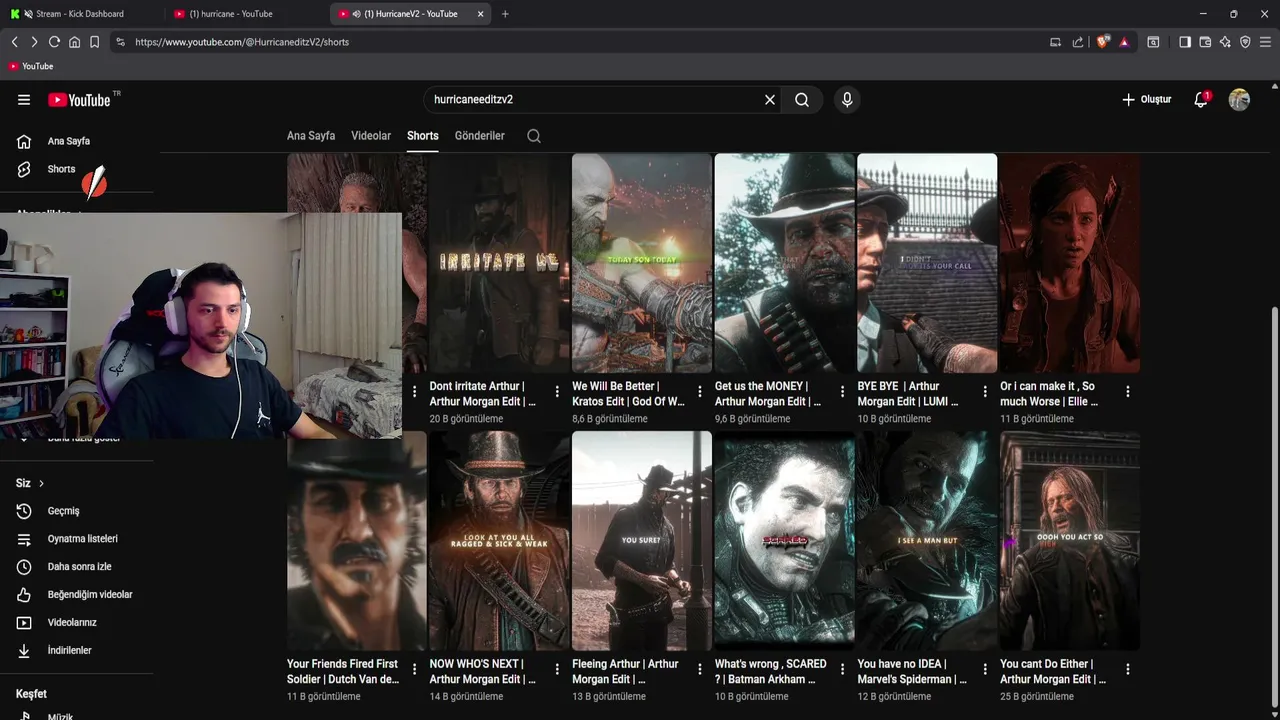Screen dimensions: 1280x720
Task: Click the Oluştur create button
Action: pos(1146,100)
